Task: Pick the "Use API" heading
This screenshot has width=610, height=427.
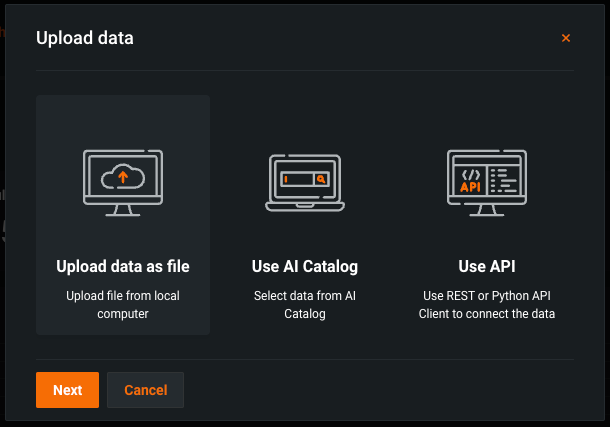Action: click(487, 267)
